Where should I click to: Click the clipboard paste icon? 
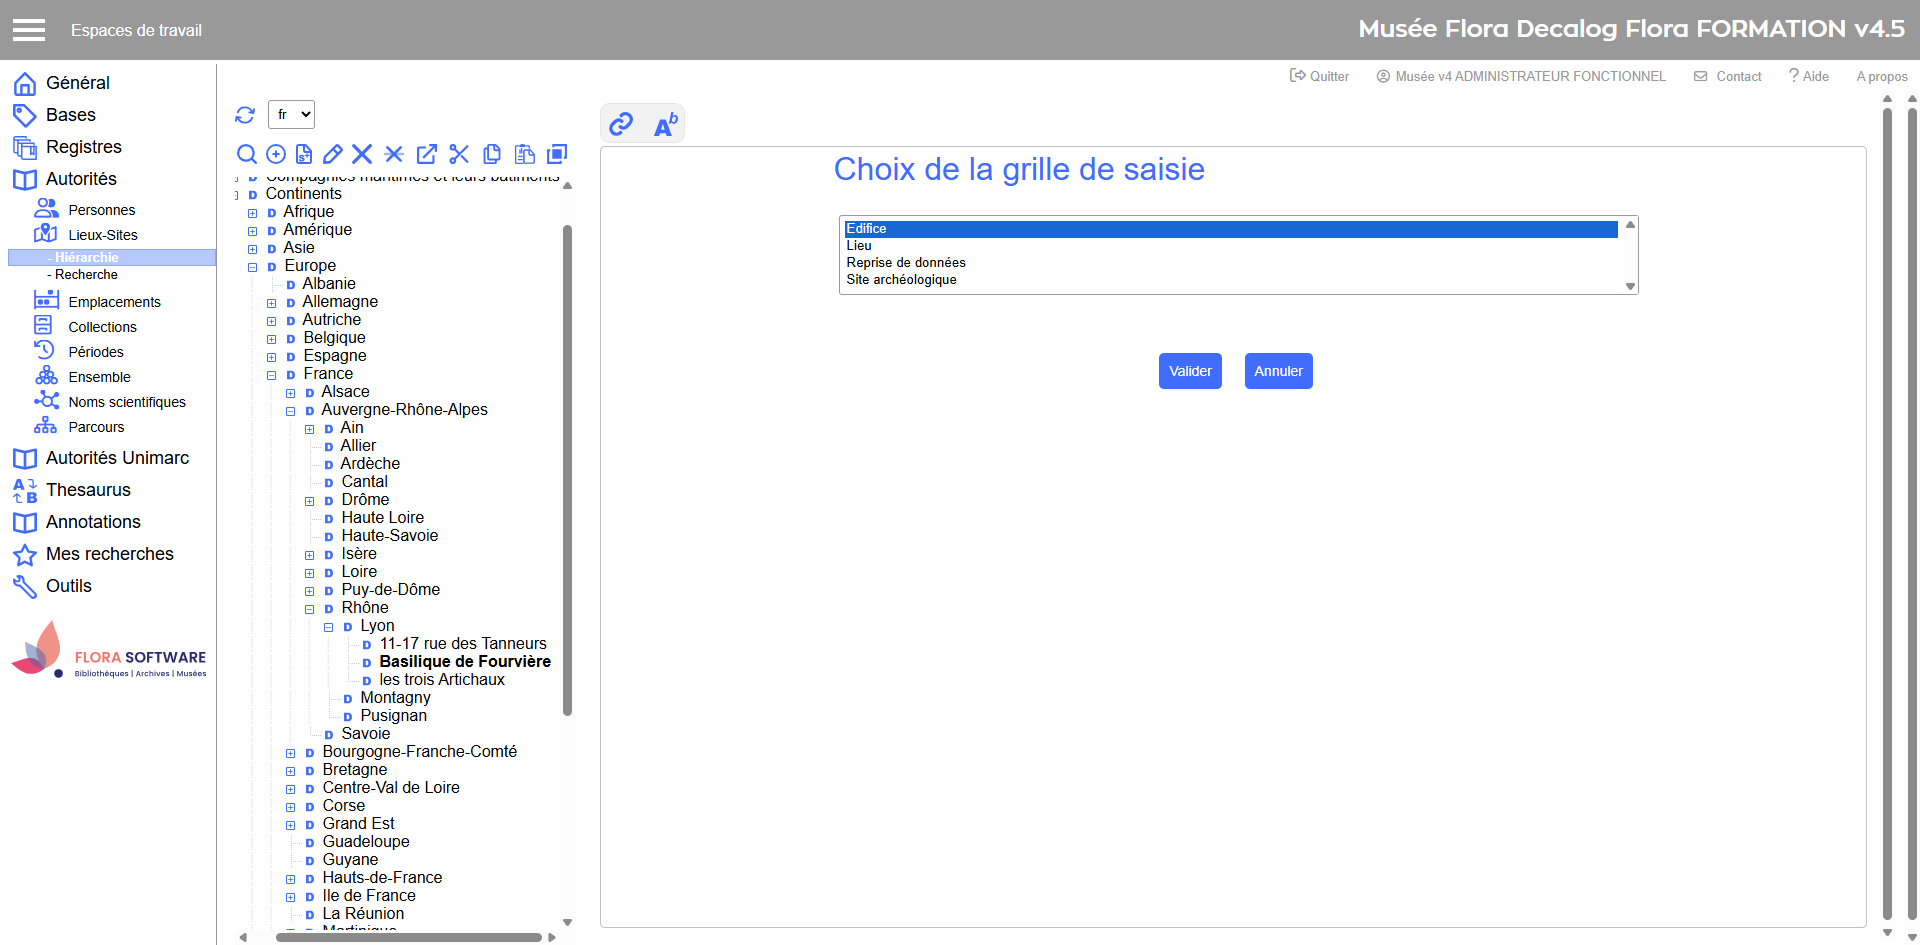pyautogui.click(x=524, y=154)
